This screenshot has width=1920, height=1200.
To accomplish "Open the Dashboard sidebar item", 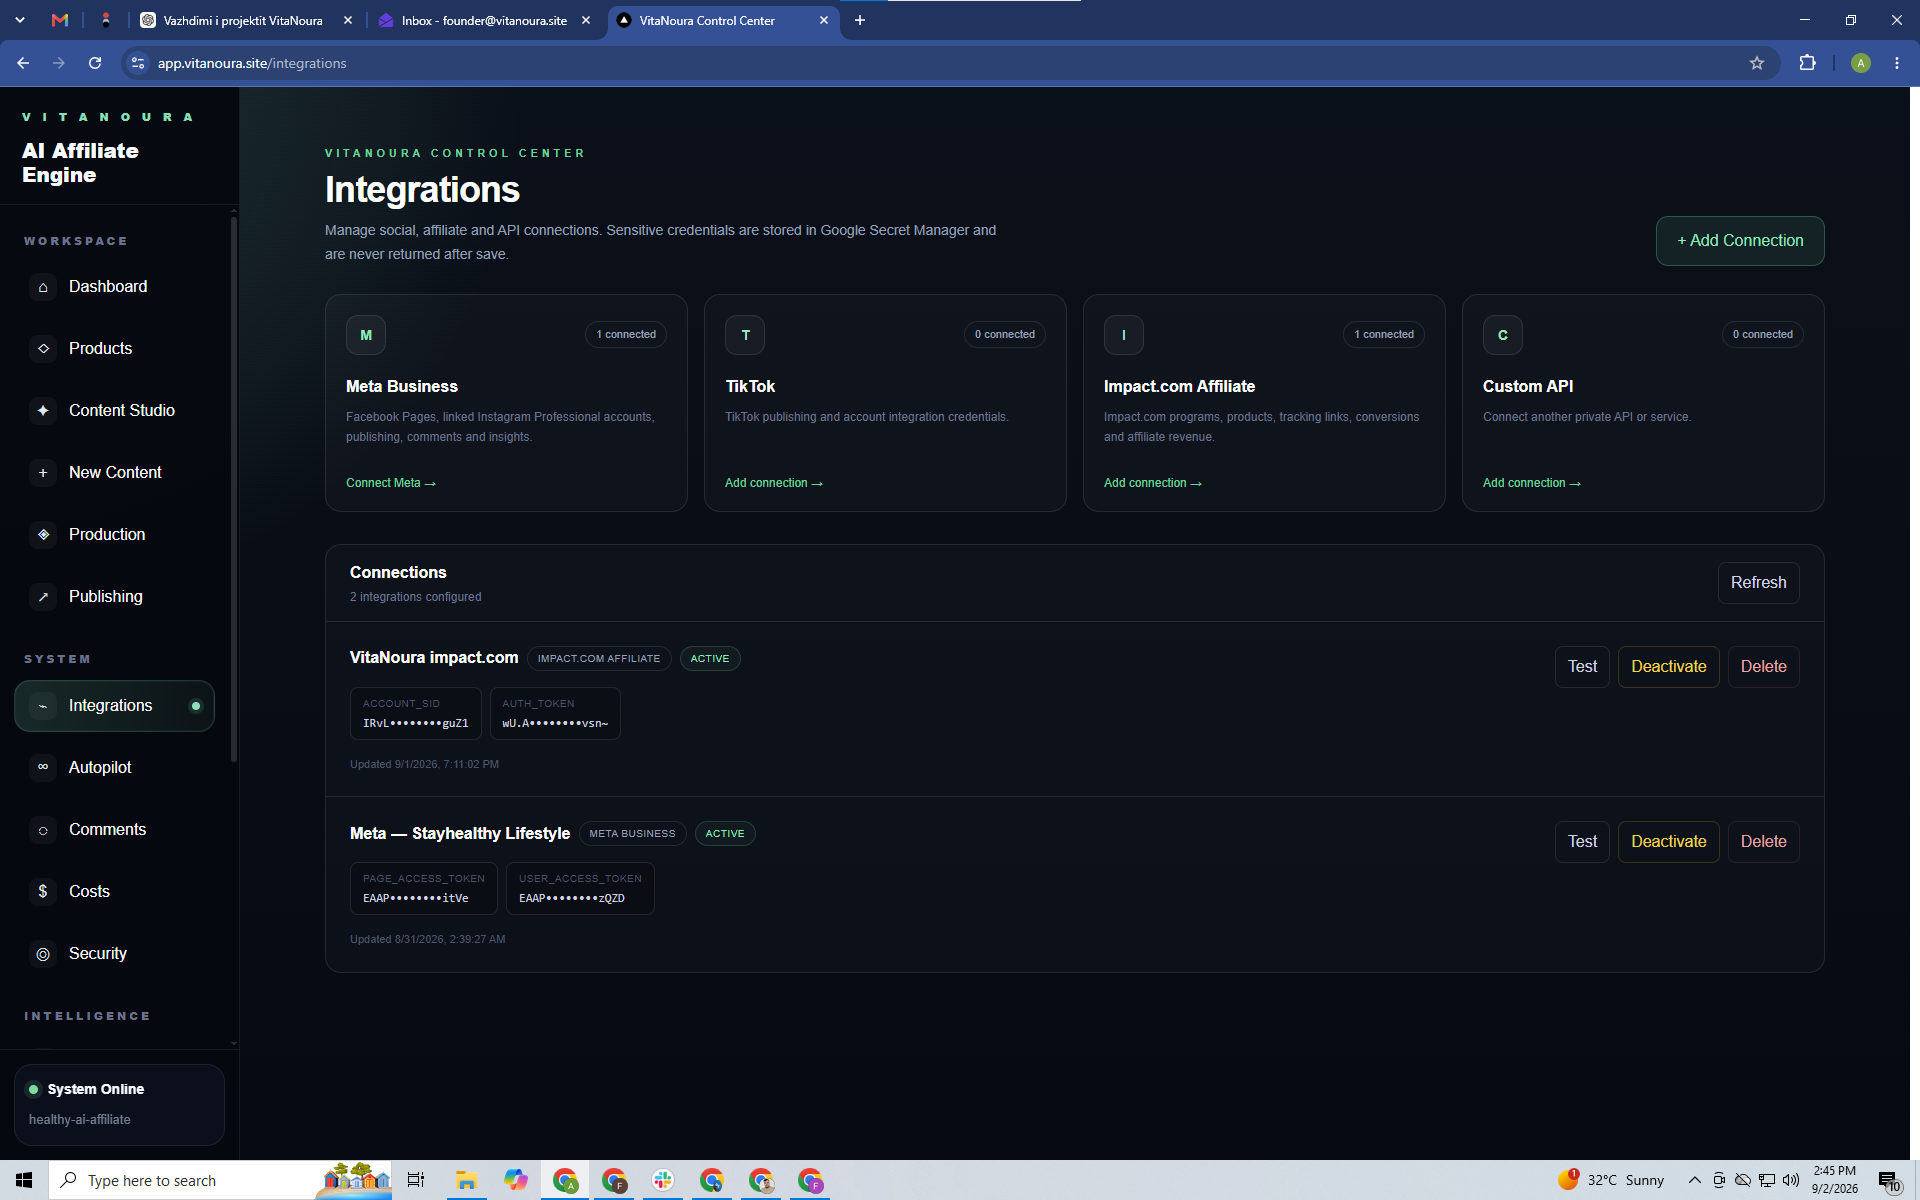I will click(x=114, y=287).
